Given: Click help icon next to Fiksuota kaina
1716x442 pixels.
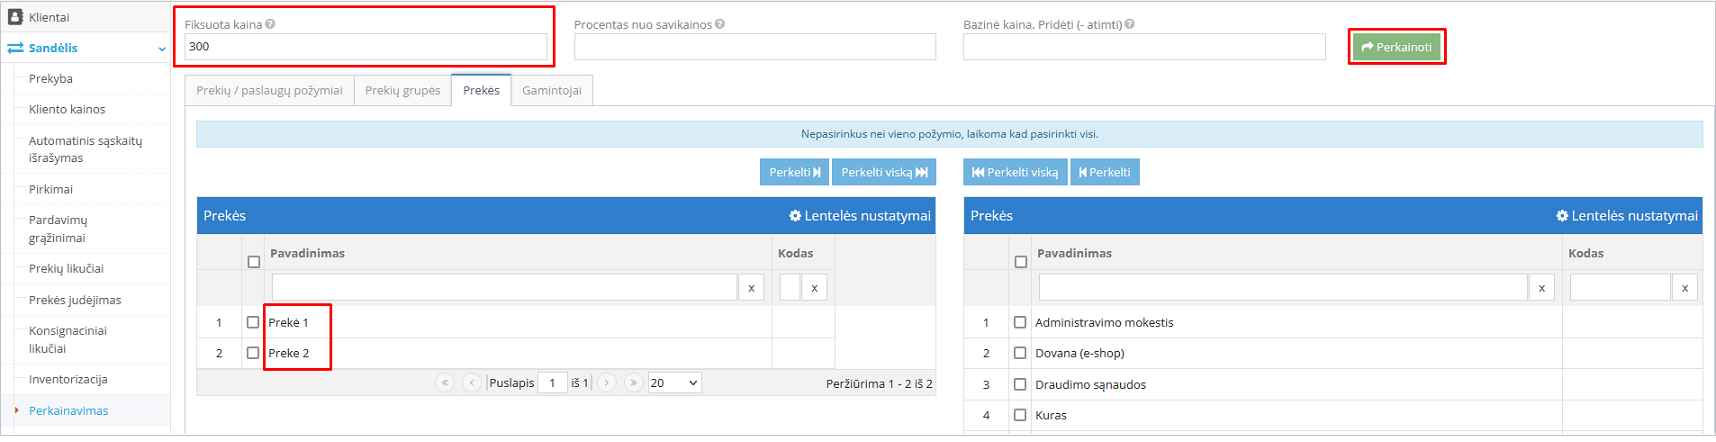Looking at the screenshot, I should [271, 24].
